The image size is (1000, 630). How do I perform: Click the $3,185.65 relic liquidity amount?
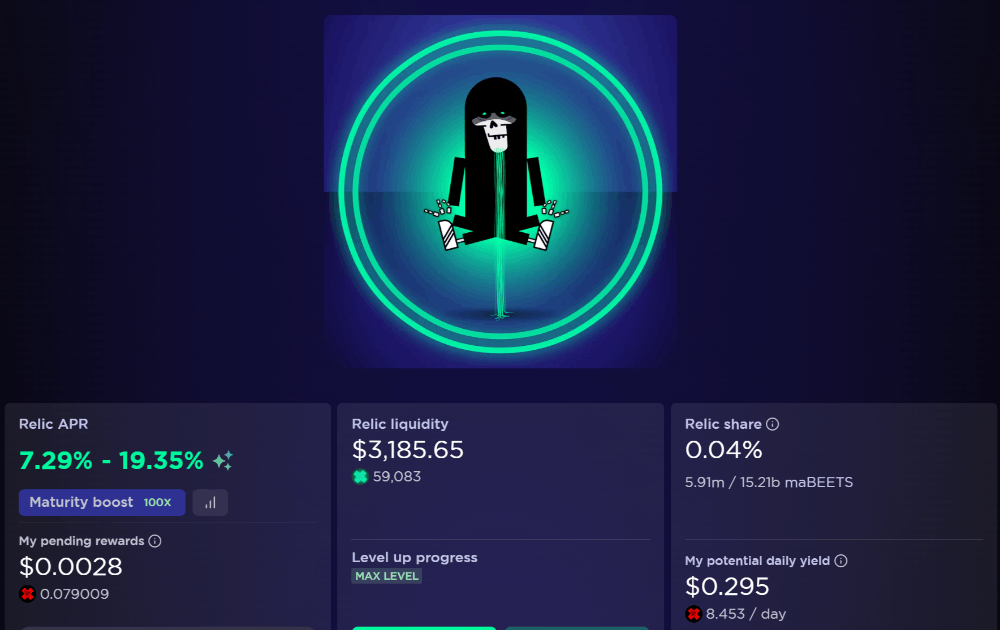pos(408,450)
